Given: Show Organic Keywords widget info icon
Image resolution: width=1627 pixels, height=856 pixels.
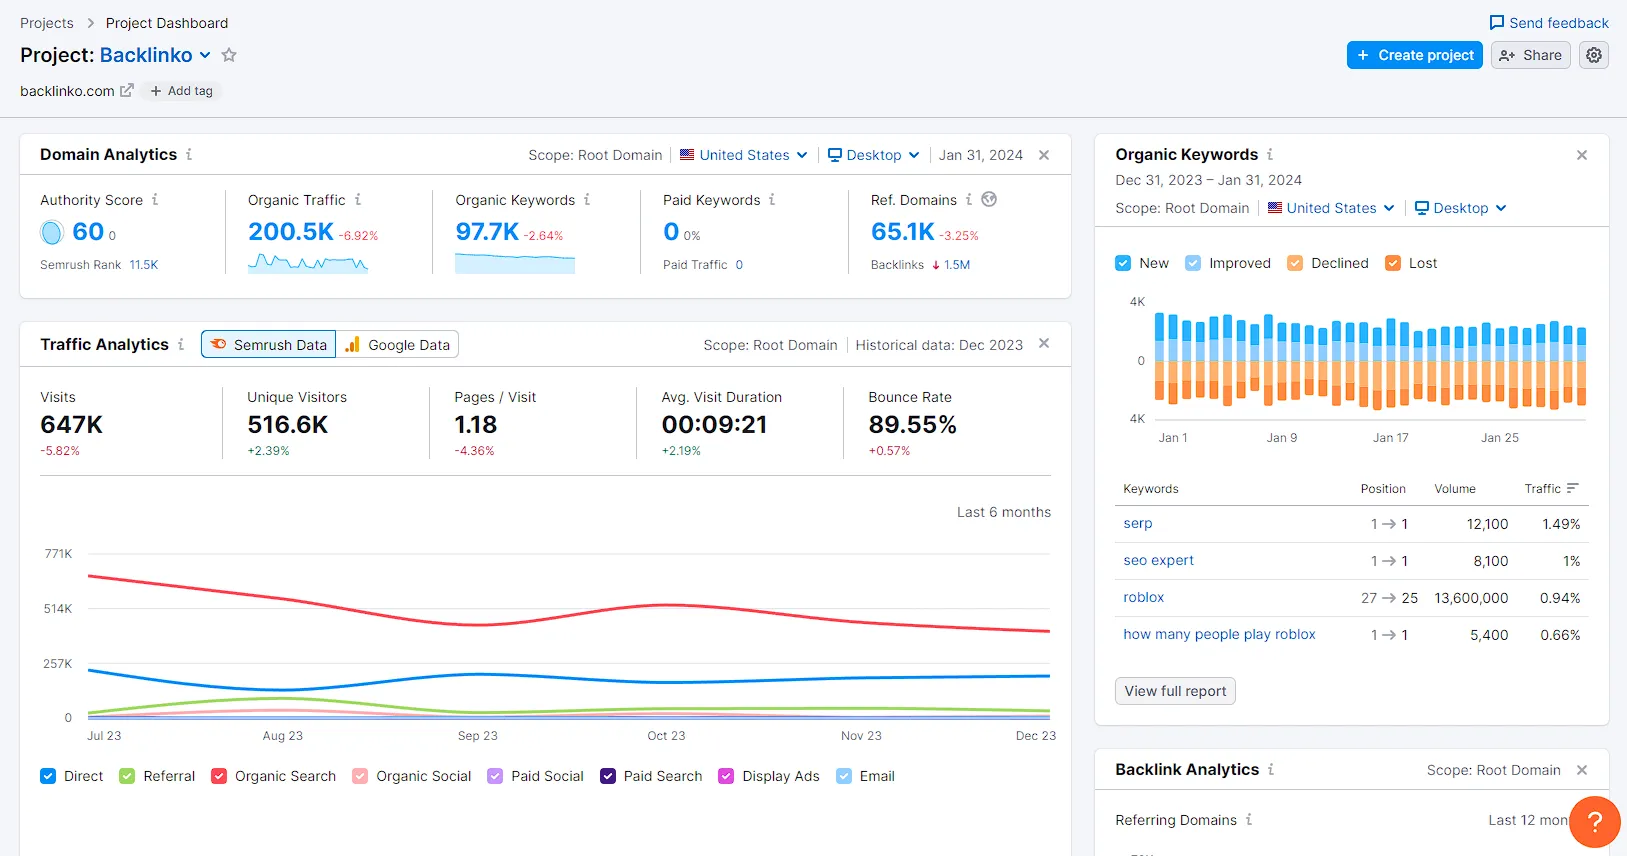Looking at the screenshot, I should [1270, 154].
